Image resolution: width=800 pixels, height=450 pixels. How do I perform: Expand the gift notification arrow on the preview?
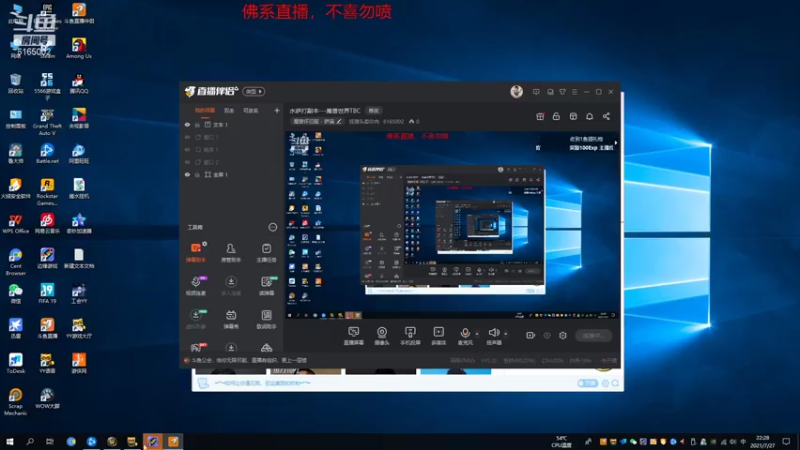pyautogui.click(x=616, y=143)
